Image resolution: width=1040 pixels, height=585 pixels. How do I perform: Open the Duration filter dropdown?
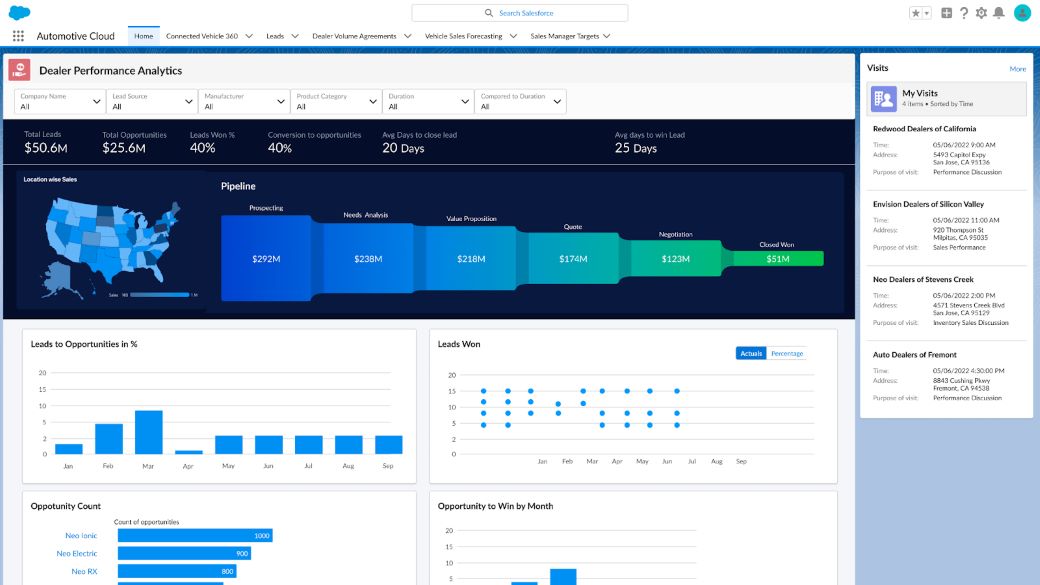coord(428,101)
